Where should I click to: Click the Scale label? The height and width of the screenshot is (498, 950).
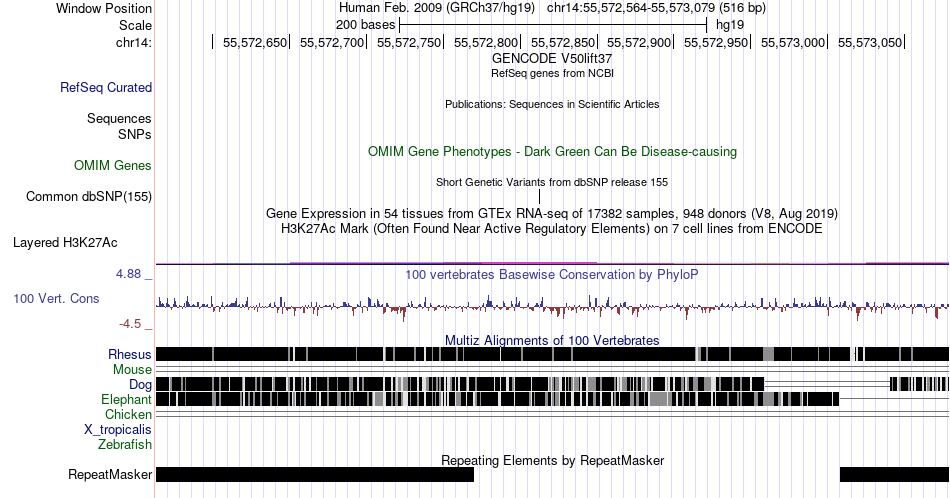[135, 25]
